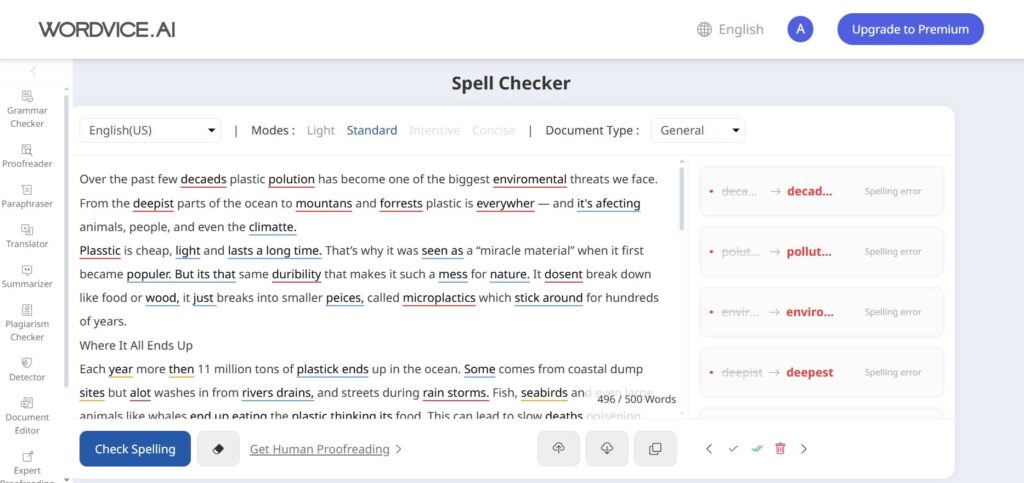Open the Grammar Checker tool in sidebar
Viewport: 1024px width, 483px height.
[27, 109]
